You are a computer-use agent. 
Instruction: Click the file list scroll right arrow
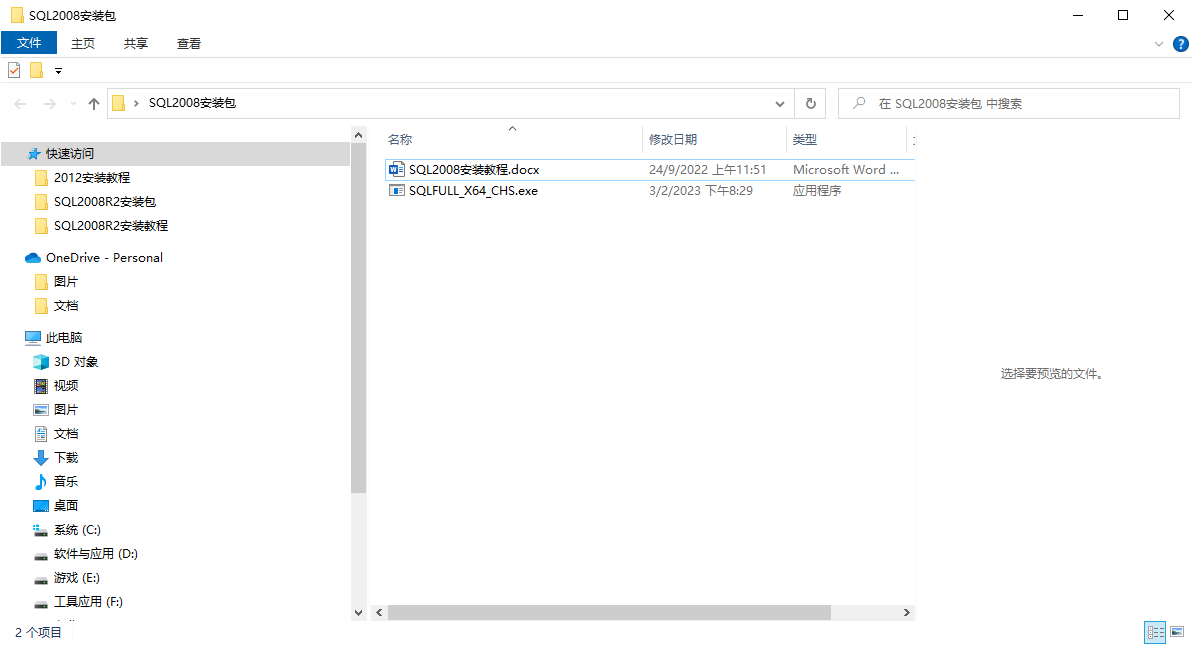coord(906,612)
